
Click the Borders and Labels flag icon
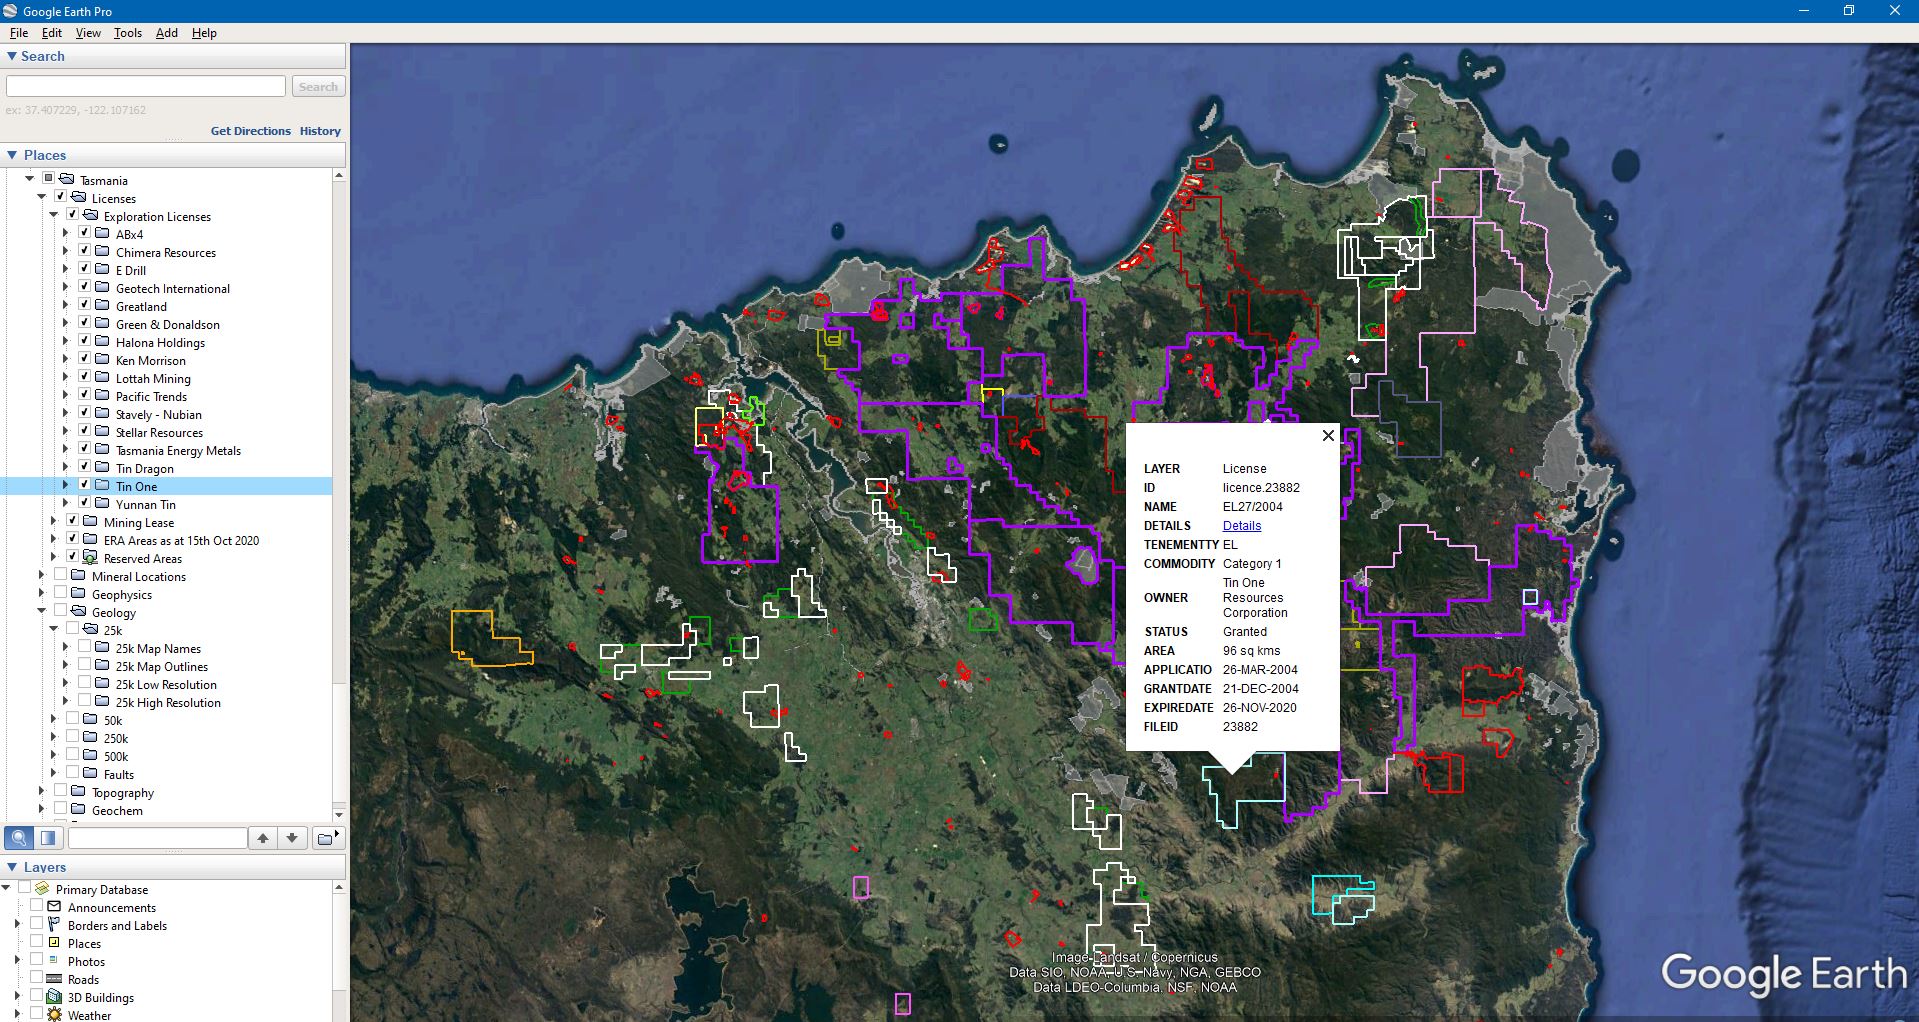click(x=54, y=925)
